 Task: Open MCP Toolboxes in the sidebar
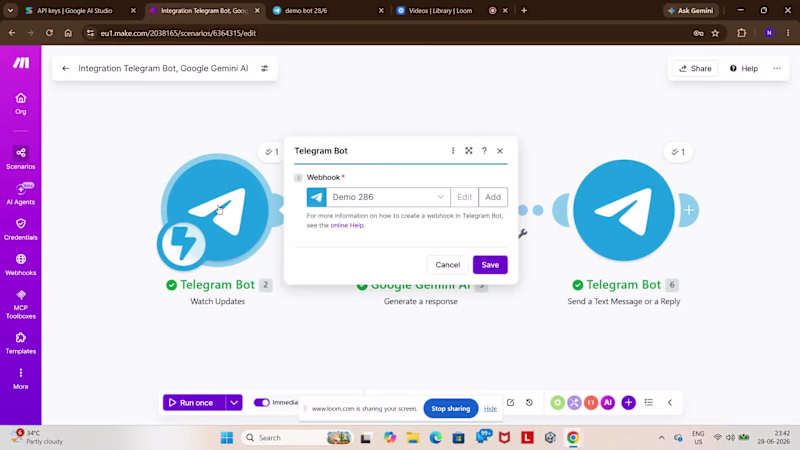coord(20,304)
